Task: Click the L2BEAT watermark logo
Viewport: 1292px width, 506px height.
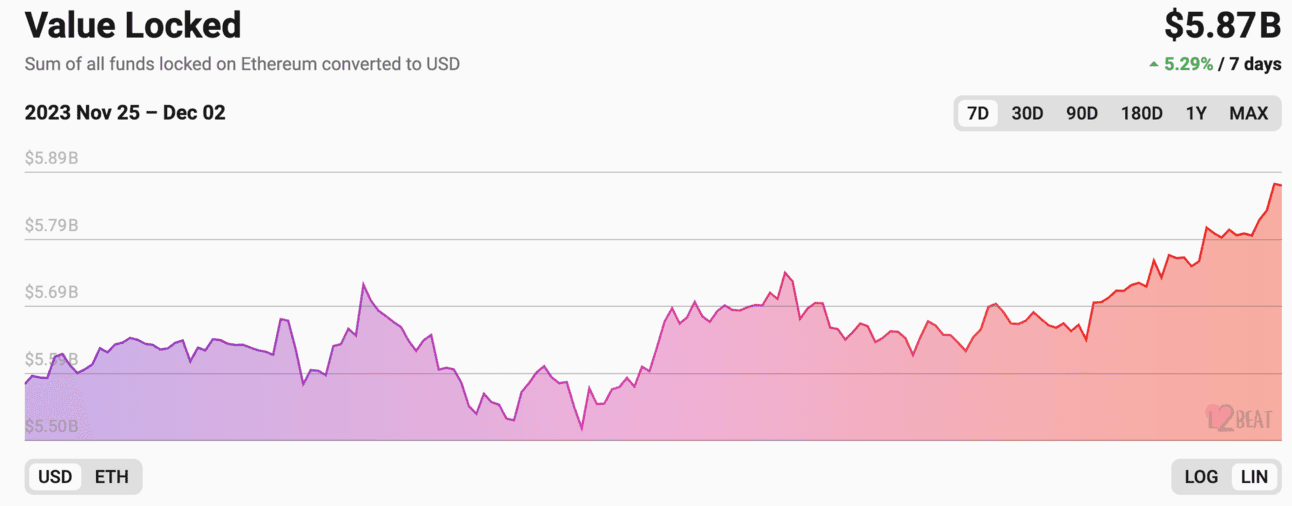Action: click(x=1238, y=417)
